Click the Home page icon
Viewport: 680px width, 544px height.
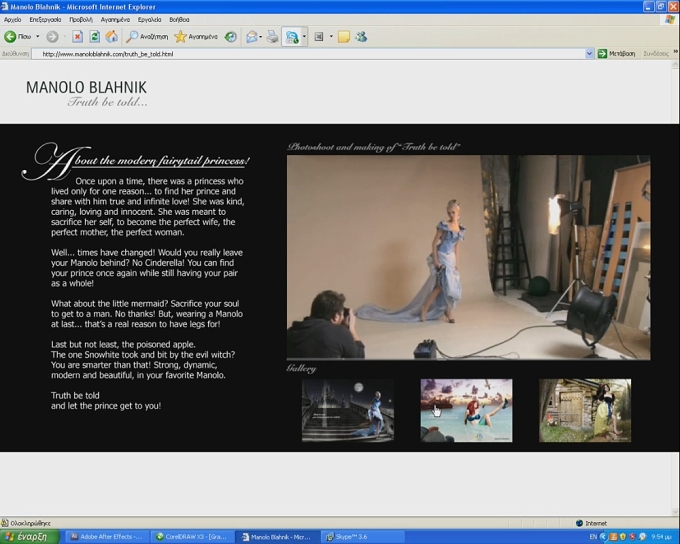[x=111, y=37]
